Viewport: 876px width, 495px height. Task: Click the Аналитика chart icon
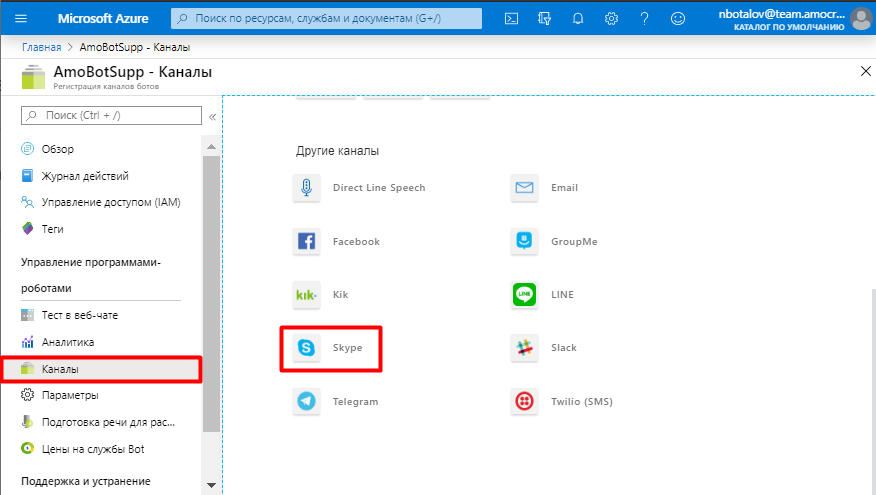pyautogui.click(x=27, y=341)
